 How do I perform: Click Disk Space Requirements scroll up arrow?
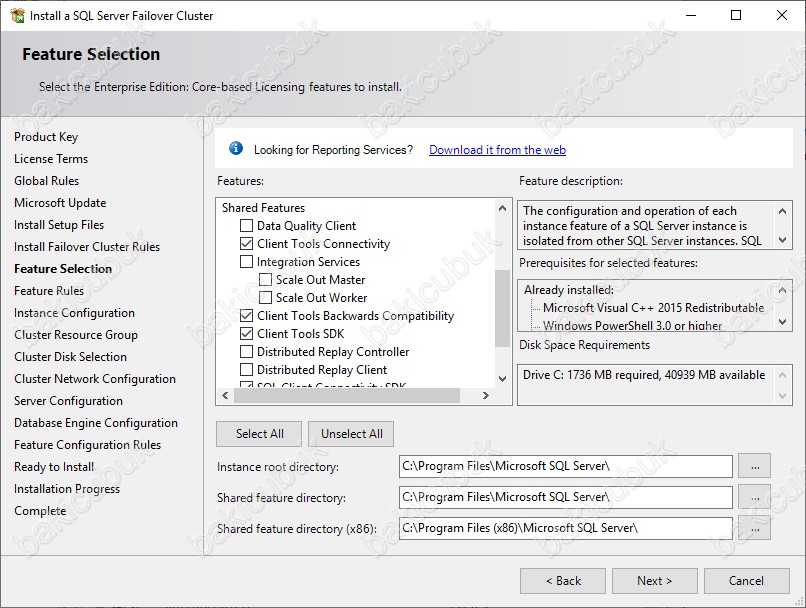pos(782,375)
